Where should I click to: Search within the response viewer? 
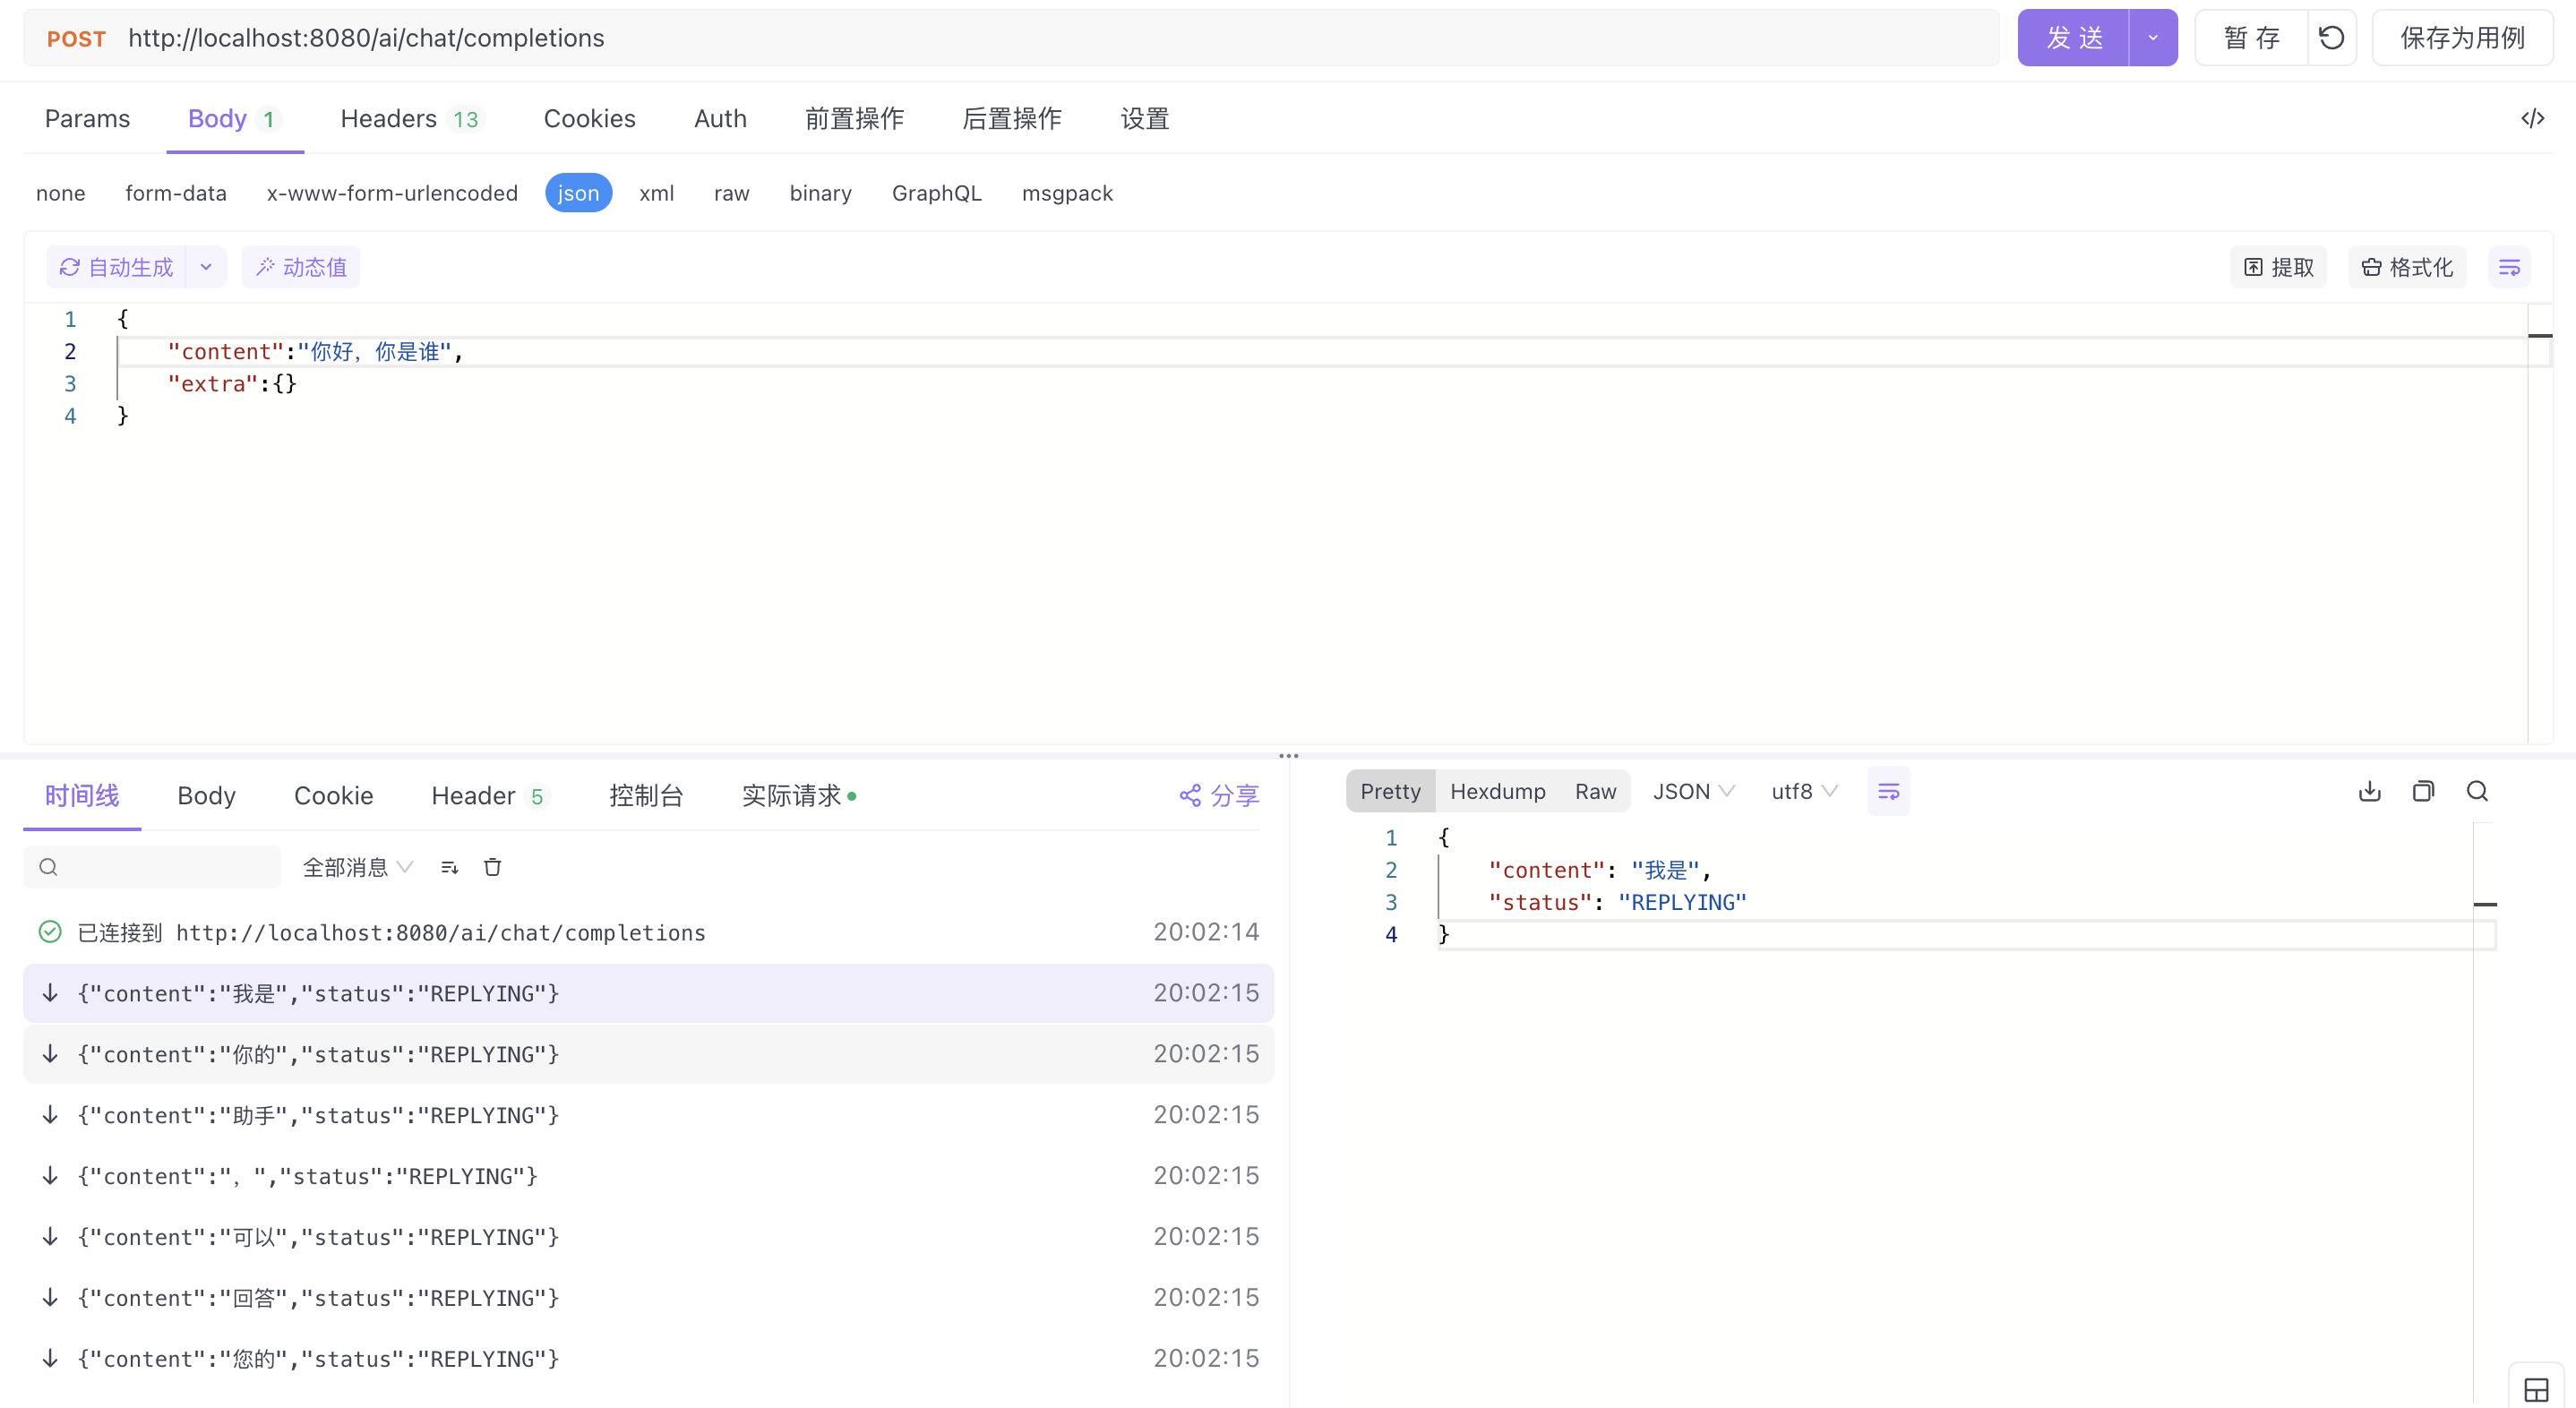2477,791
